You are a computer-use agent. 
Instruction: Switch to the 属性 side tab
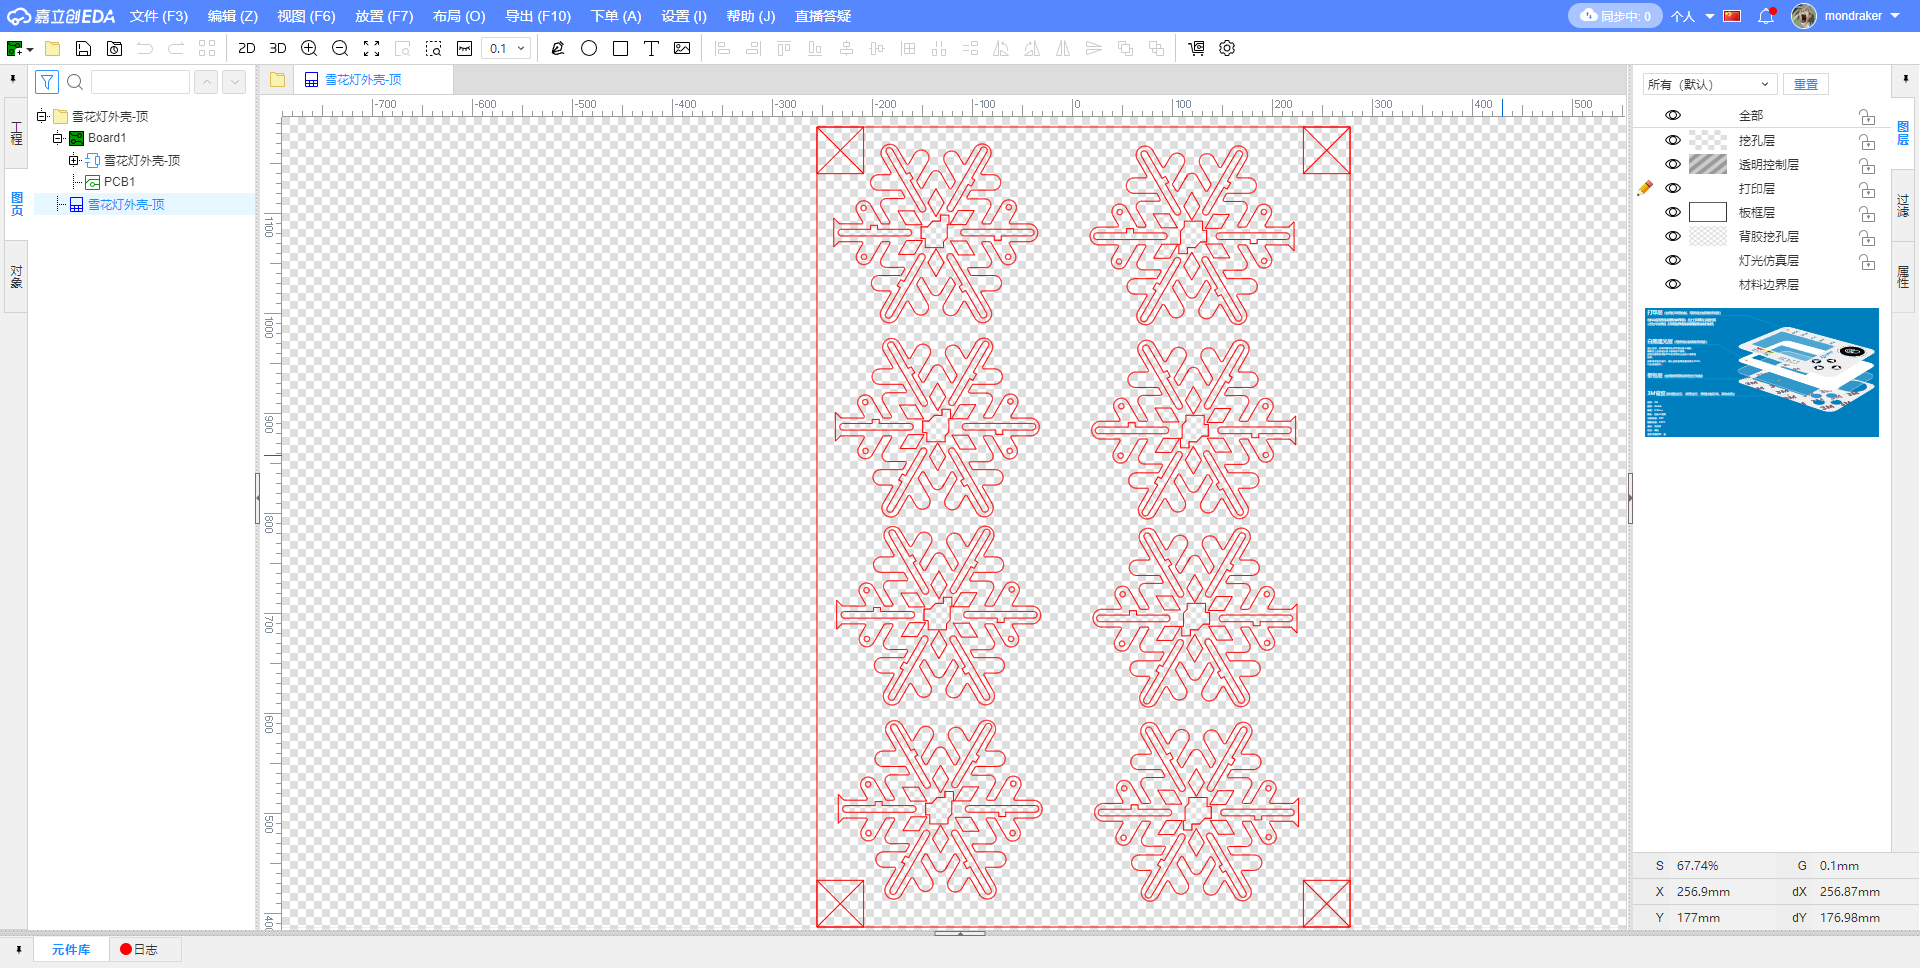pyautogui.click(x=1903, y=276)
